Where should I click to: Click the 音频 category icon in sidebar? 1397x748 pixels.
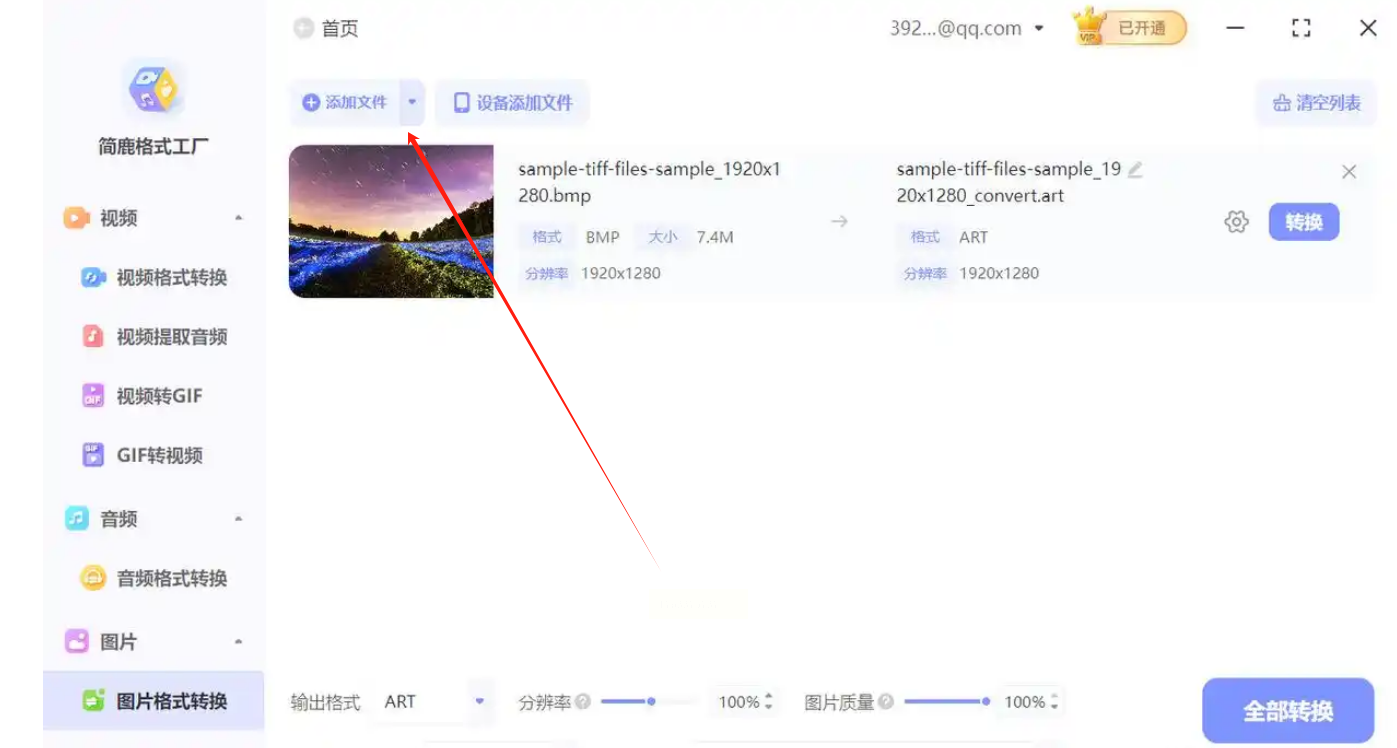tap(77, 518)
